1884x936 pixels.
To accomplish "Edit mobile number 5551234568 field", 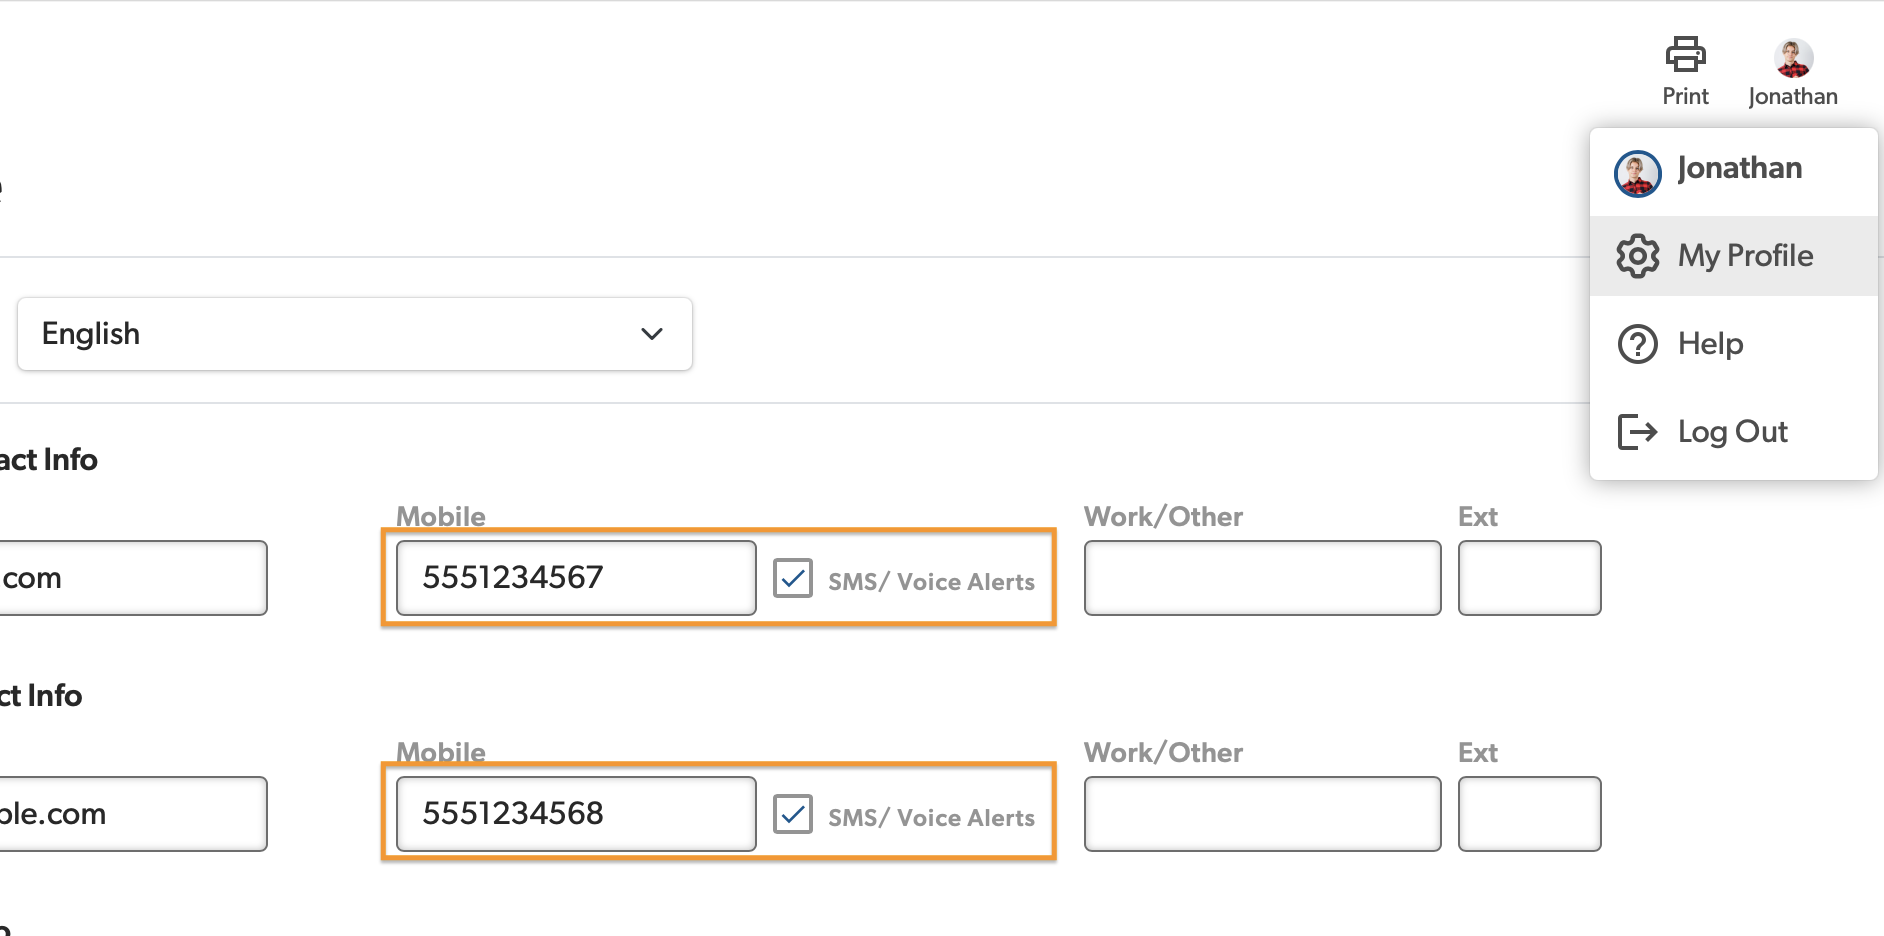I will tap(575, 814).
